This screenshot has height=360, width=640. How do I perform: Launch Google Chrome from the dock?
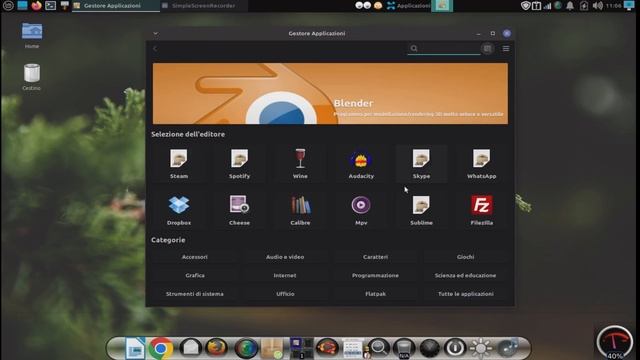point(160,348)
